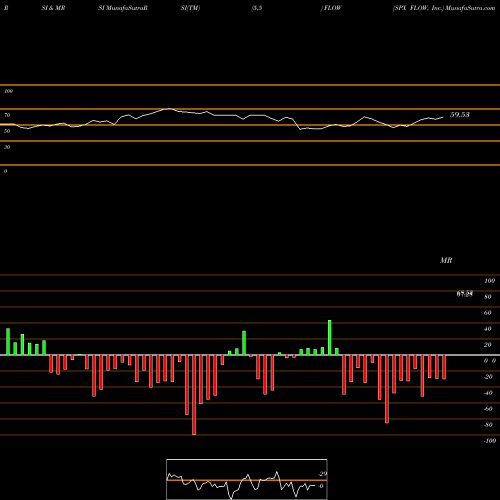Click the -29 label in mini chart
The height and width of the screenshot is (500, 500).
point(323,474)
